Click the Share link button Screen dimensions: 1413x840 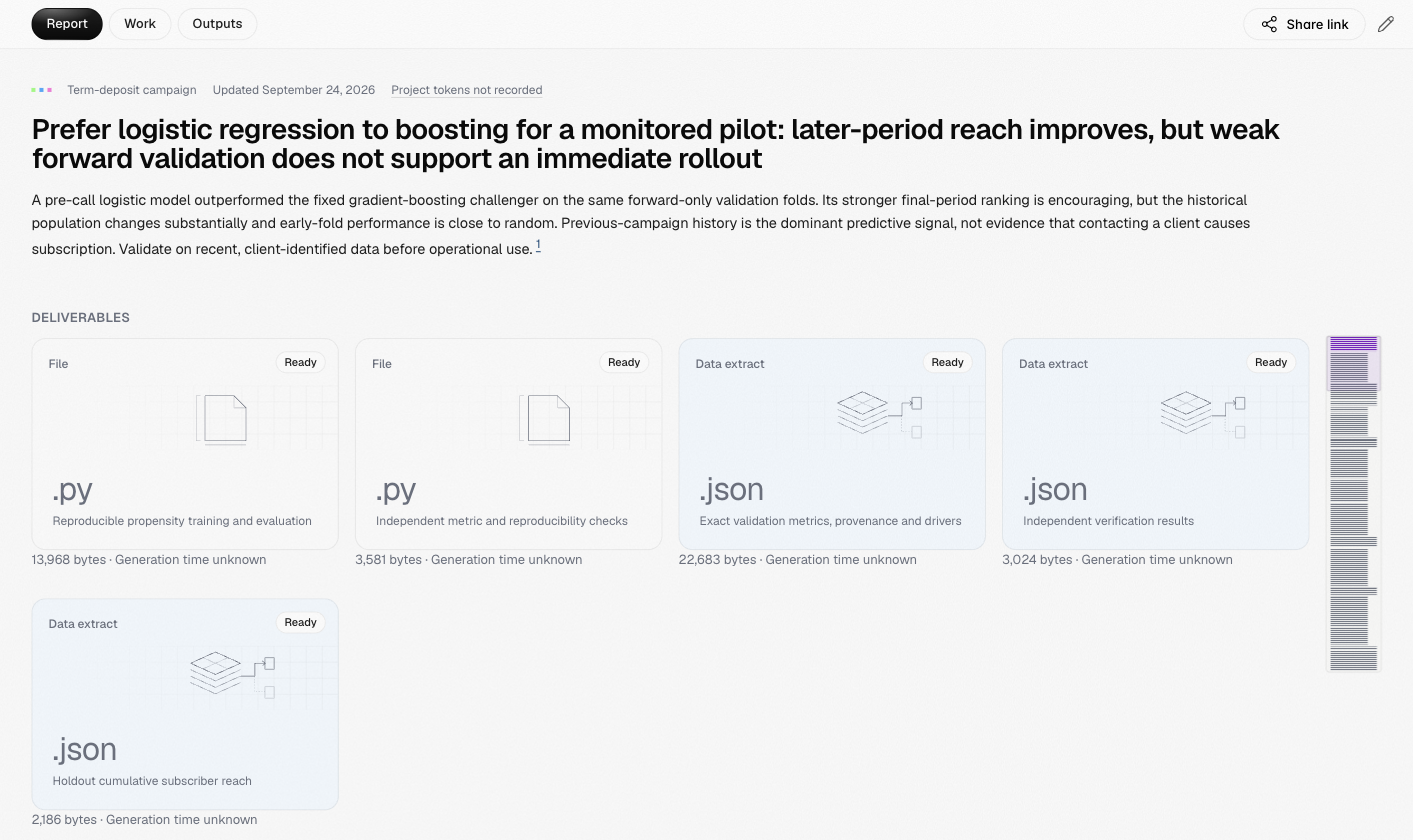(1304, 24)
